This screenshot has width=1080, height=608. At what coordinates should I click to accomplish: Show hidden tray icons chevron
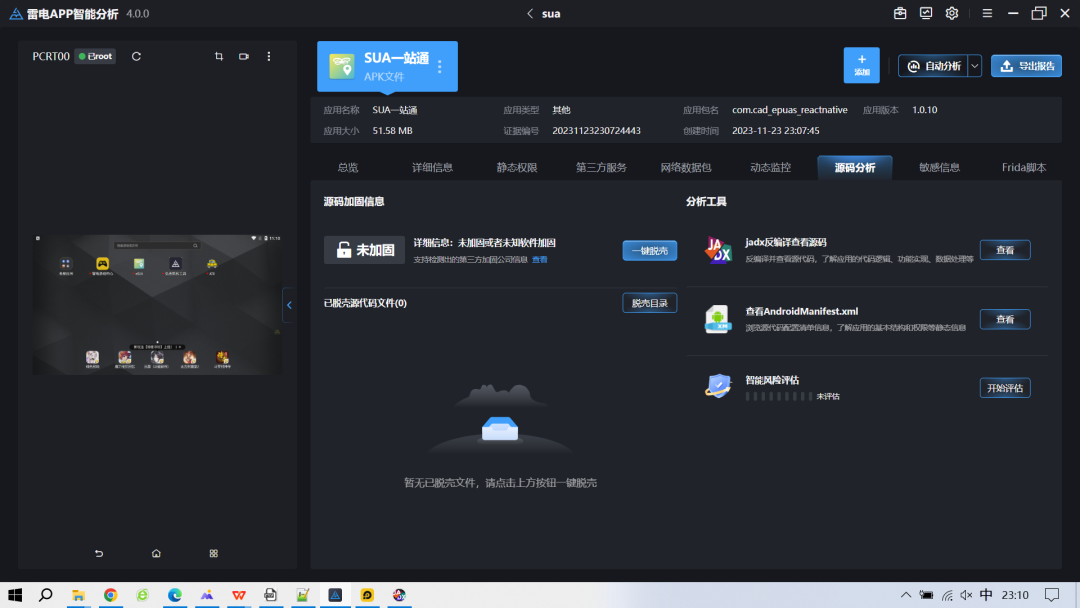[x=906, y=595]
